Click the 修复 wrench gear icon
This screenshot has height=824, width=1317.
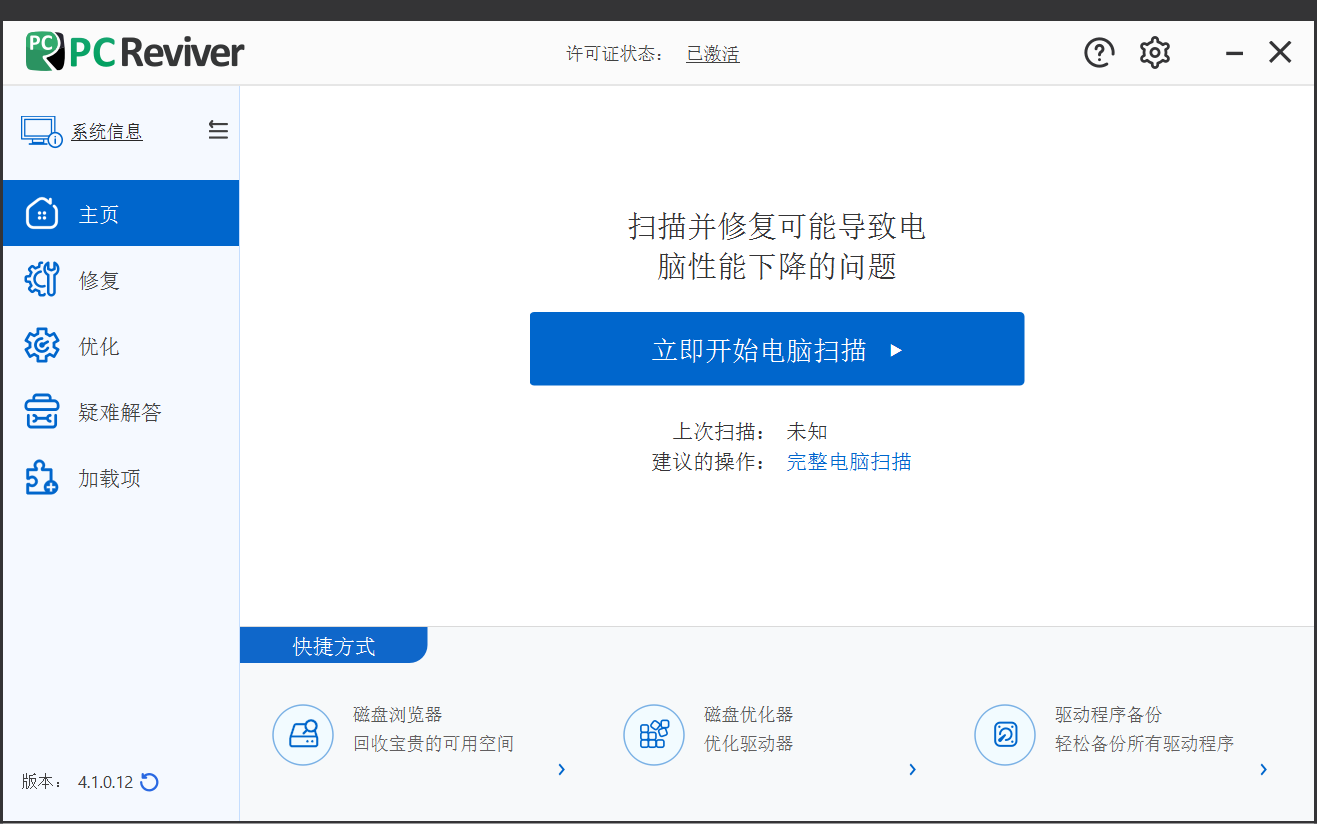point(41,280)
